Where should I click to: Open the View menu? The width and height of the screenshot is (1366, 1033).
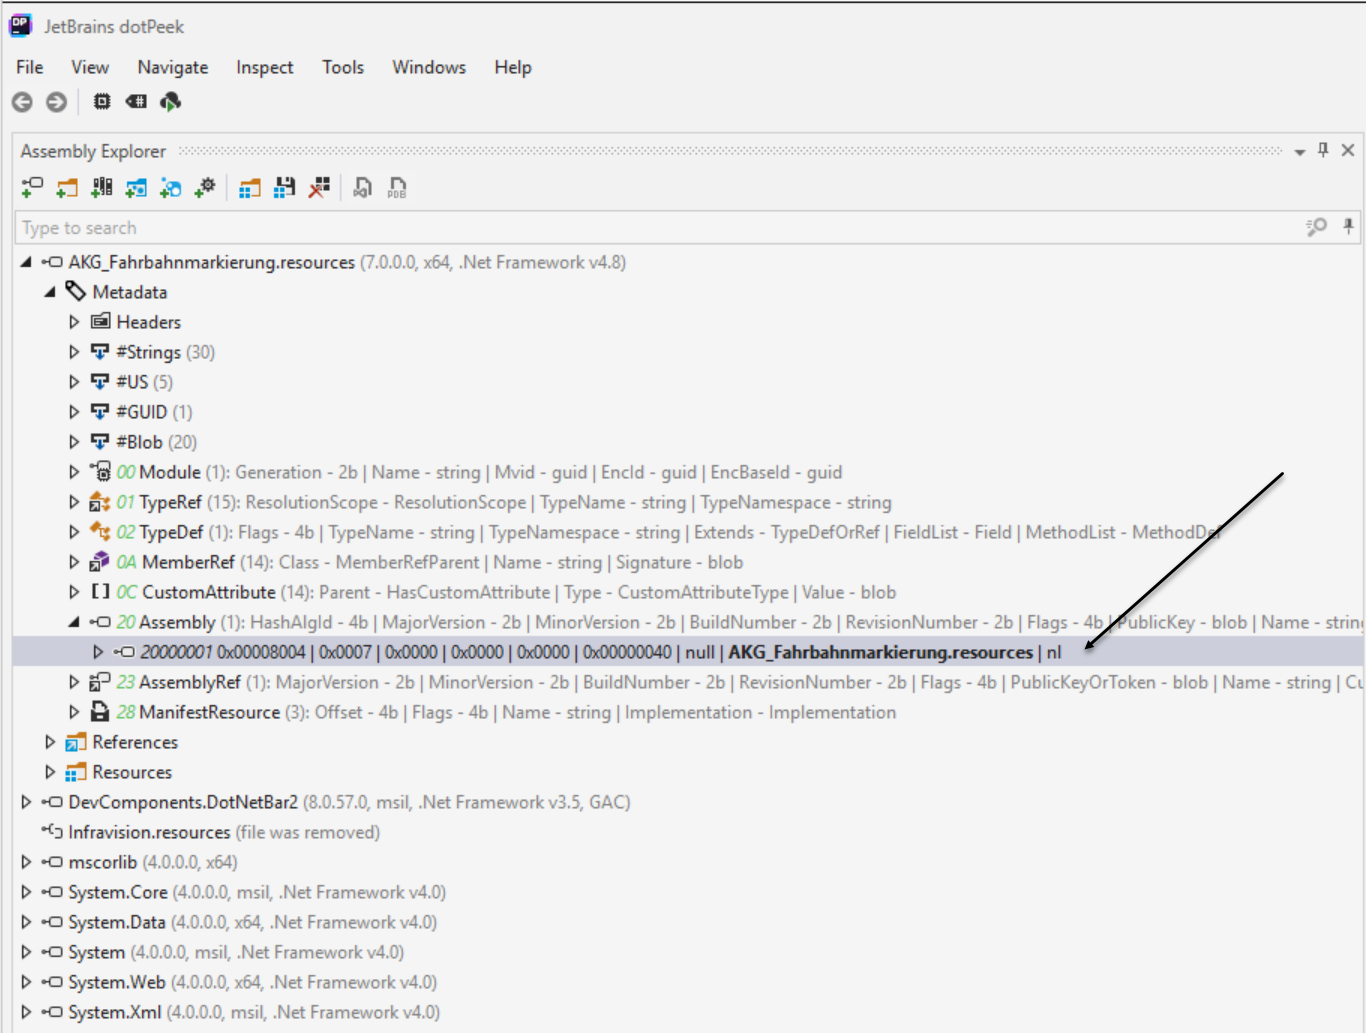pyautogui.click(x=90, y=67)
